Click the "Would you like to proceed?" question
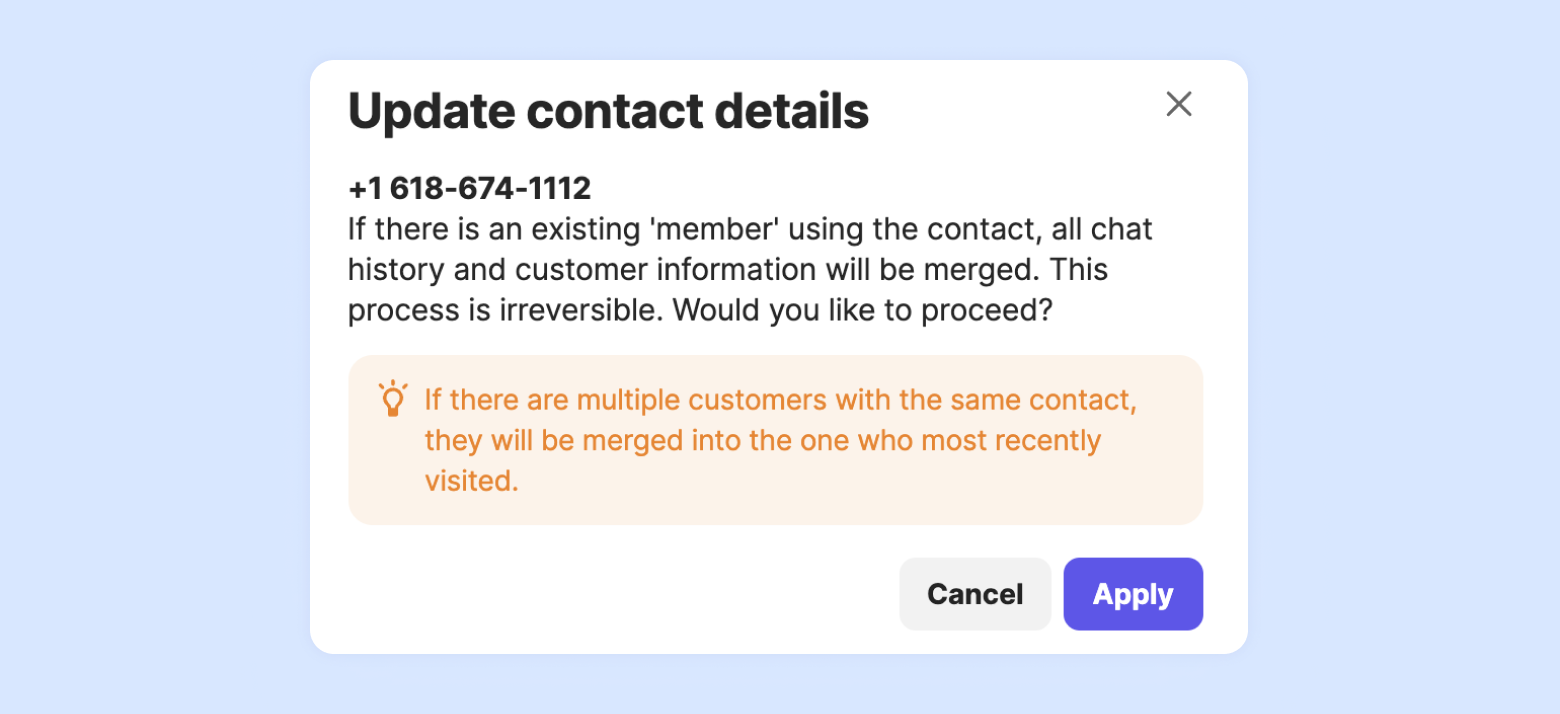This screenshot has height=714, width=1560. point(862,310)
